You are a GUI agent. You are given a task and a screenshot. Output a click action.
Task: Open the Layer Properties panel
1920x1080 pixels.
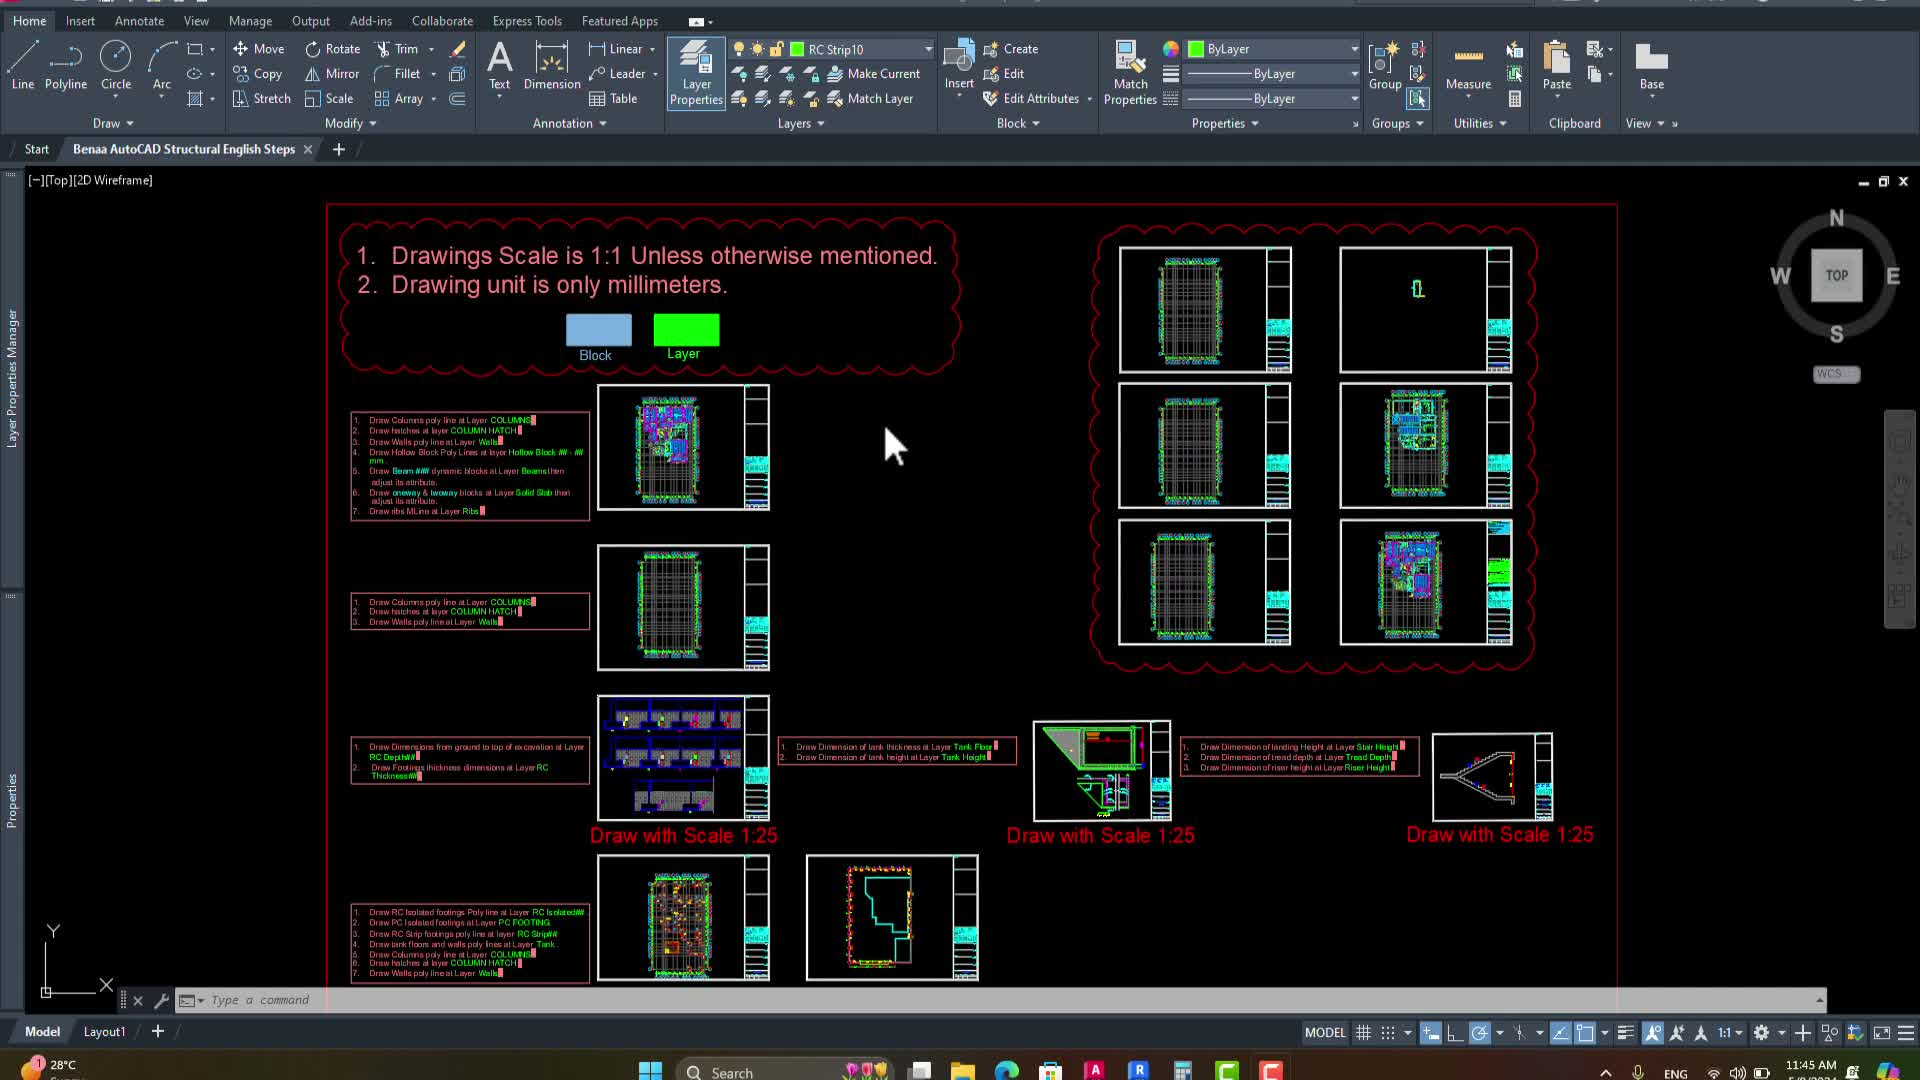click(696, 73)
